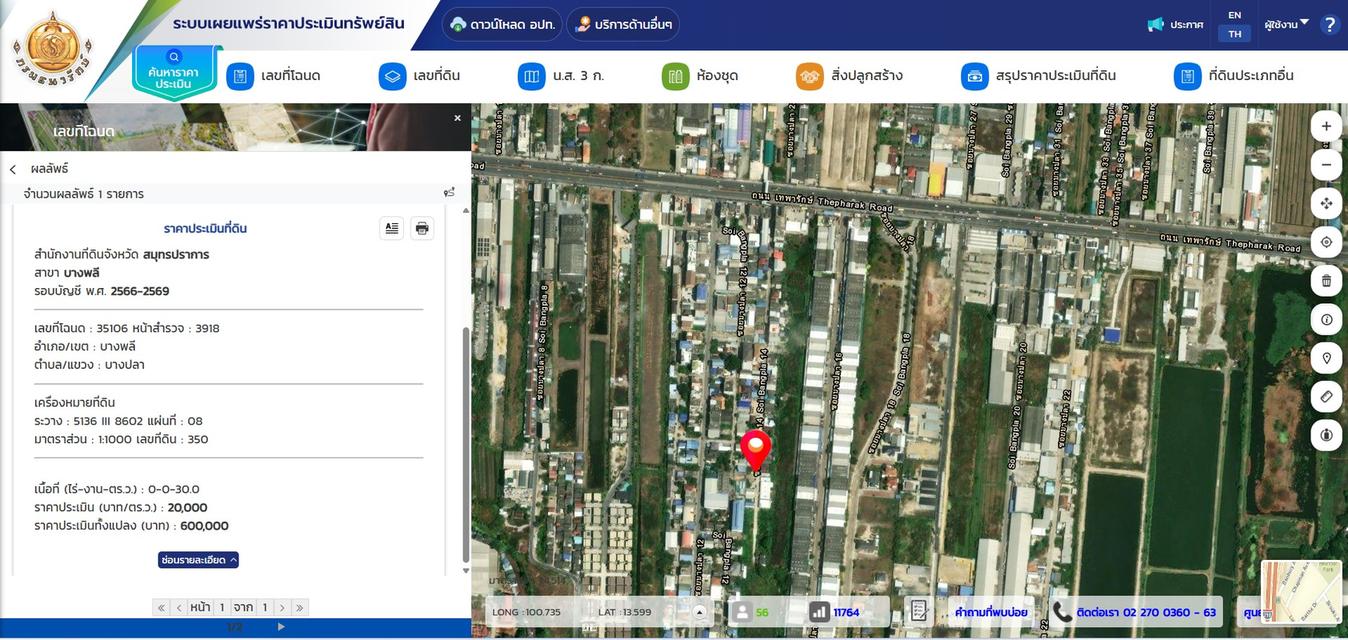
Task: Collapse details with ซ่อนรายละเอียด button
Action: 198,560
